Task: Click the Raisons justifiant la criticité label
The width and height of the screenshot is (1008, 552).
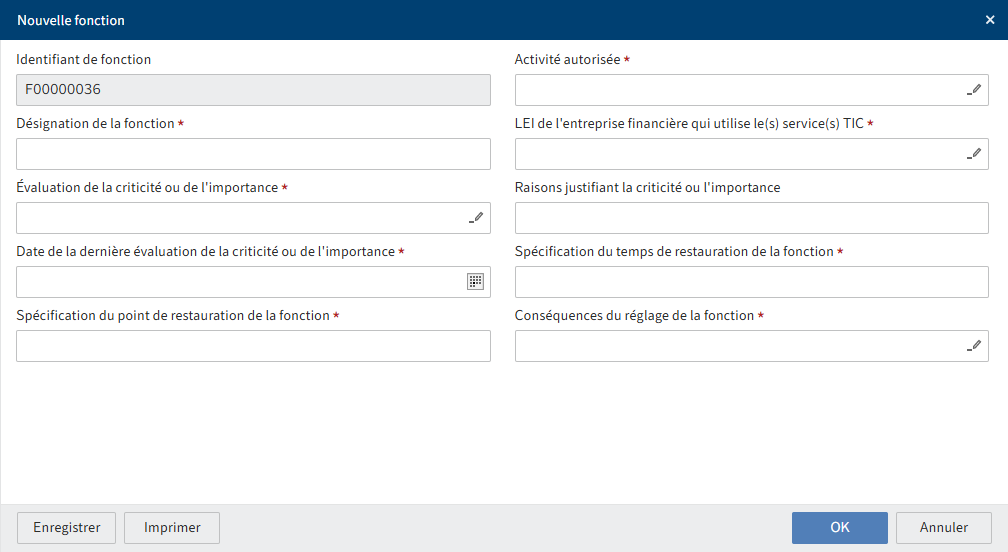Action: click(647, 187)
